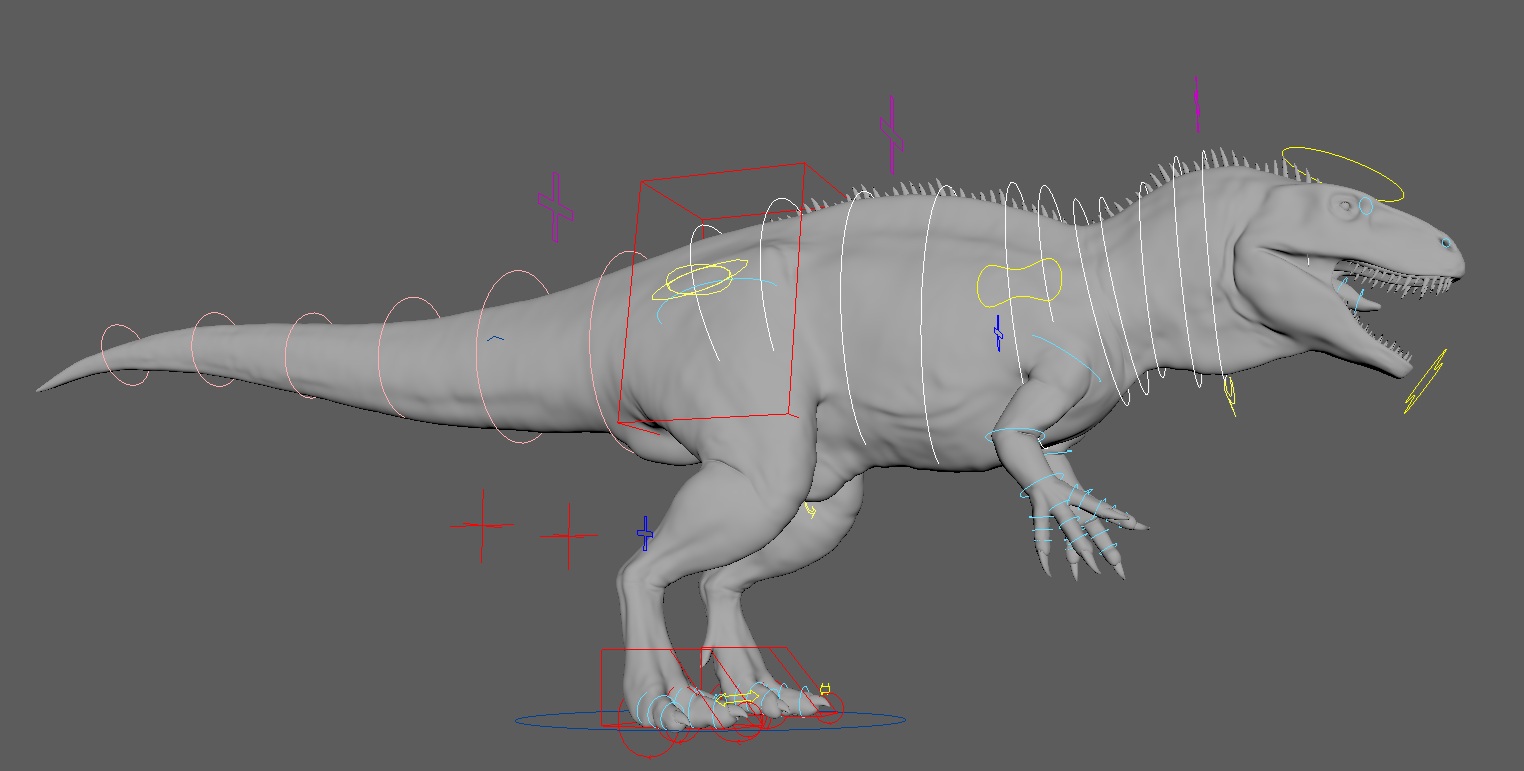
Task: Select the cyan eye control circle
Action: 1366,207
